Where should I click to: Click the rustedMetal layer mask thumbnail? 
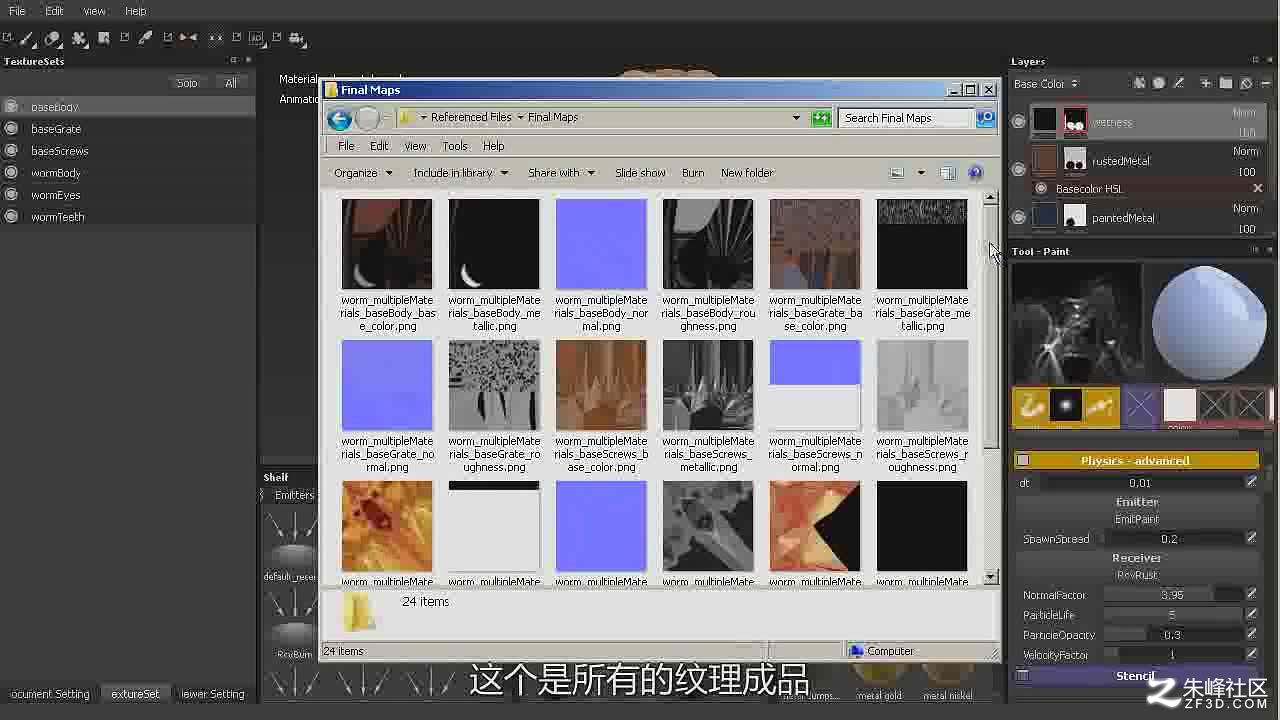pyautogui.click(x=1075, y=160)
